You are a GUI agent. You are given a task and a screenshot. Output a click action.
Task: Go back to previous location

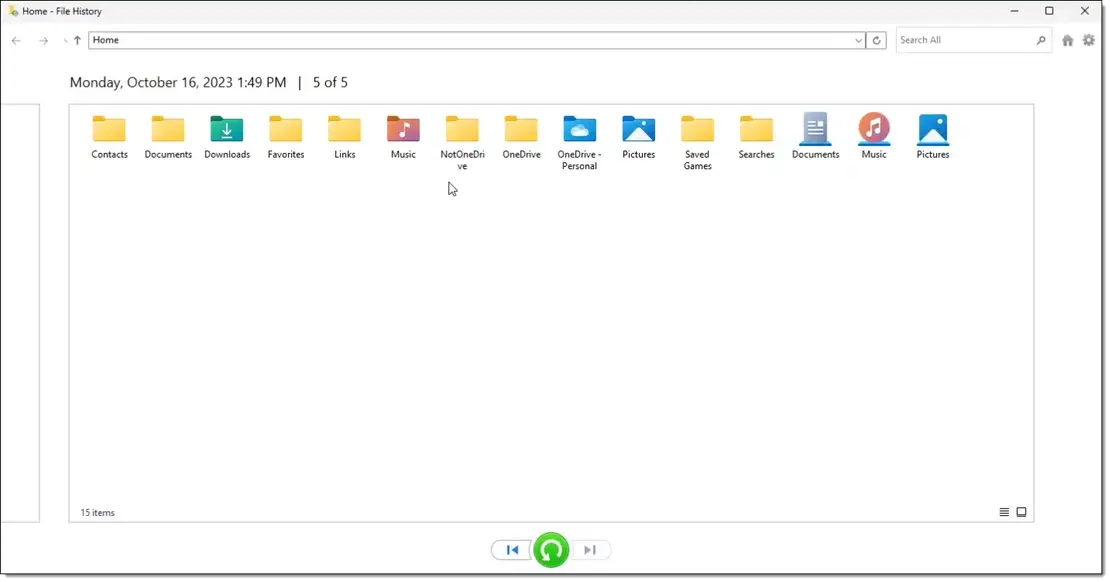pyautogui.click(x=16, y=40)
